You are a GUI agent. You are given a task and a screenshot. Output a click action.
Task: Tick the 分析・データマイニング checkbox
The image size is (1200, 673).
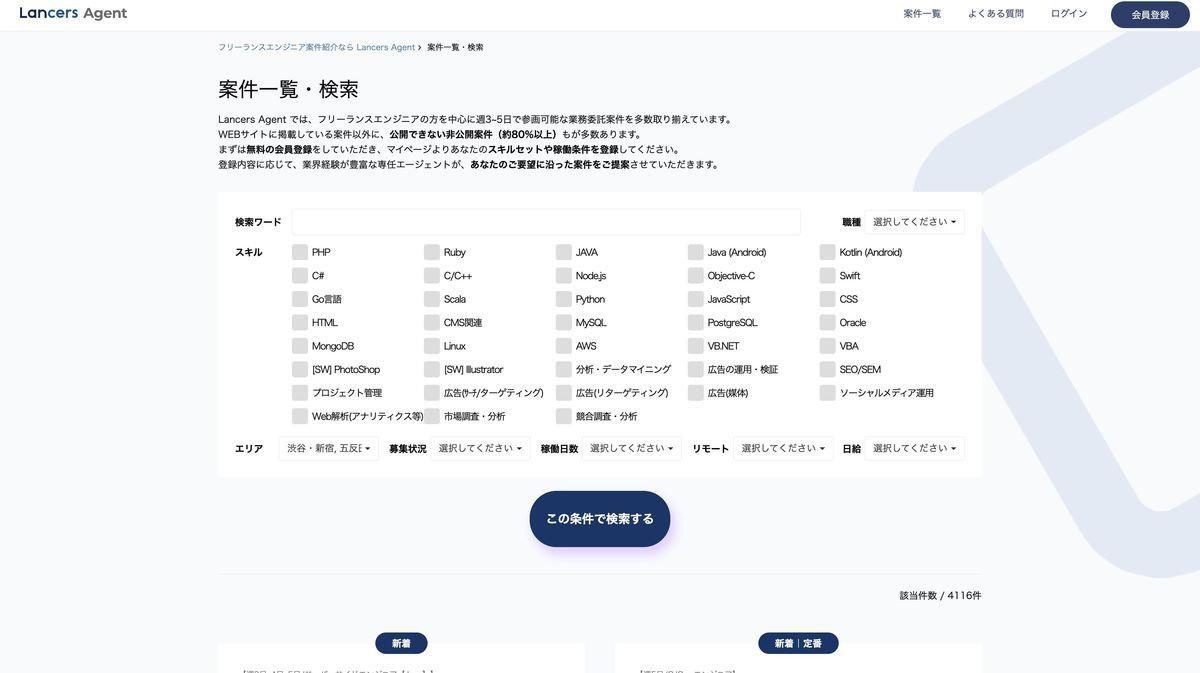[564, 370]
